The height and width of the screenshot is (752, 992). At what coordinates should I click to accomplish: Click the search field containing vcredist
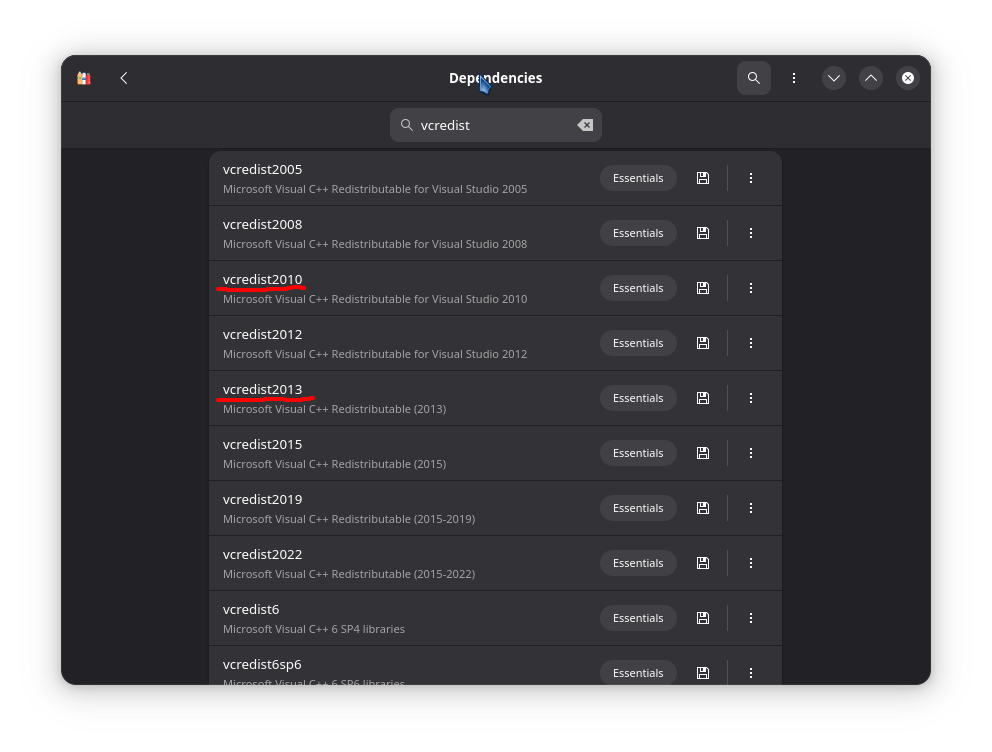pos(495,125)
